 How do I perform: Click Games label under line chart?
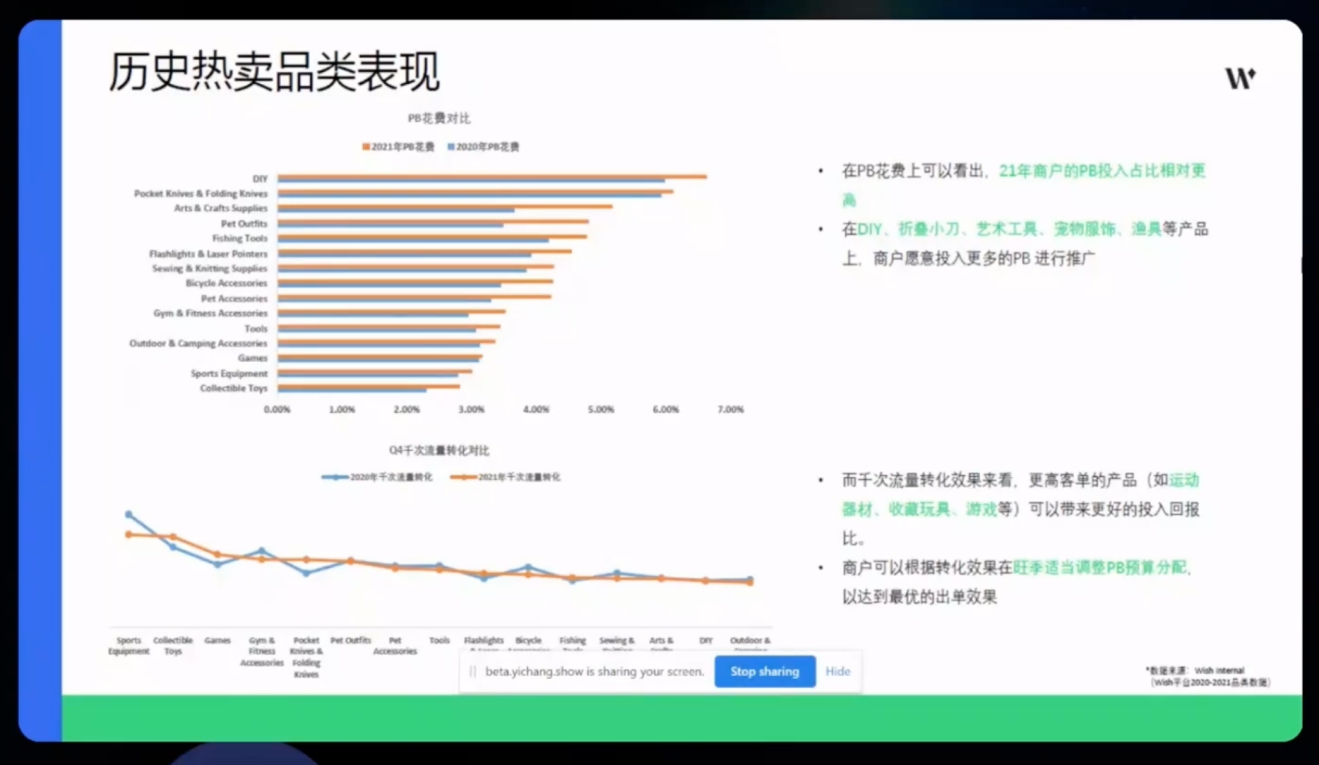[217, 640]
